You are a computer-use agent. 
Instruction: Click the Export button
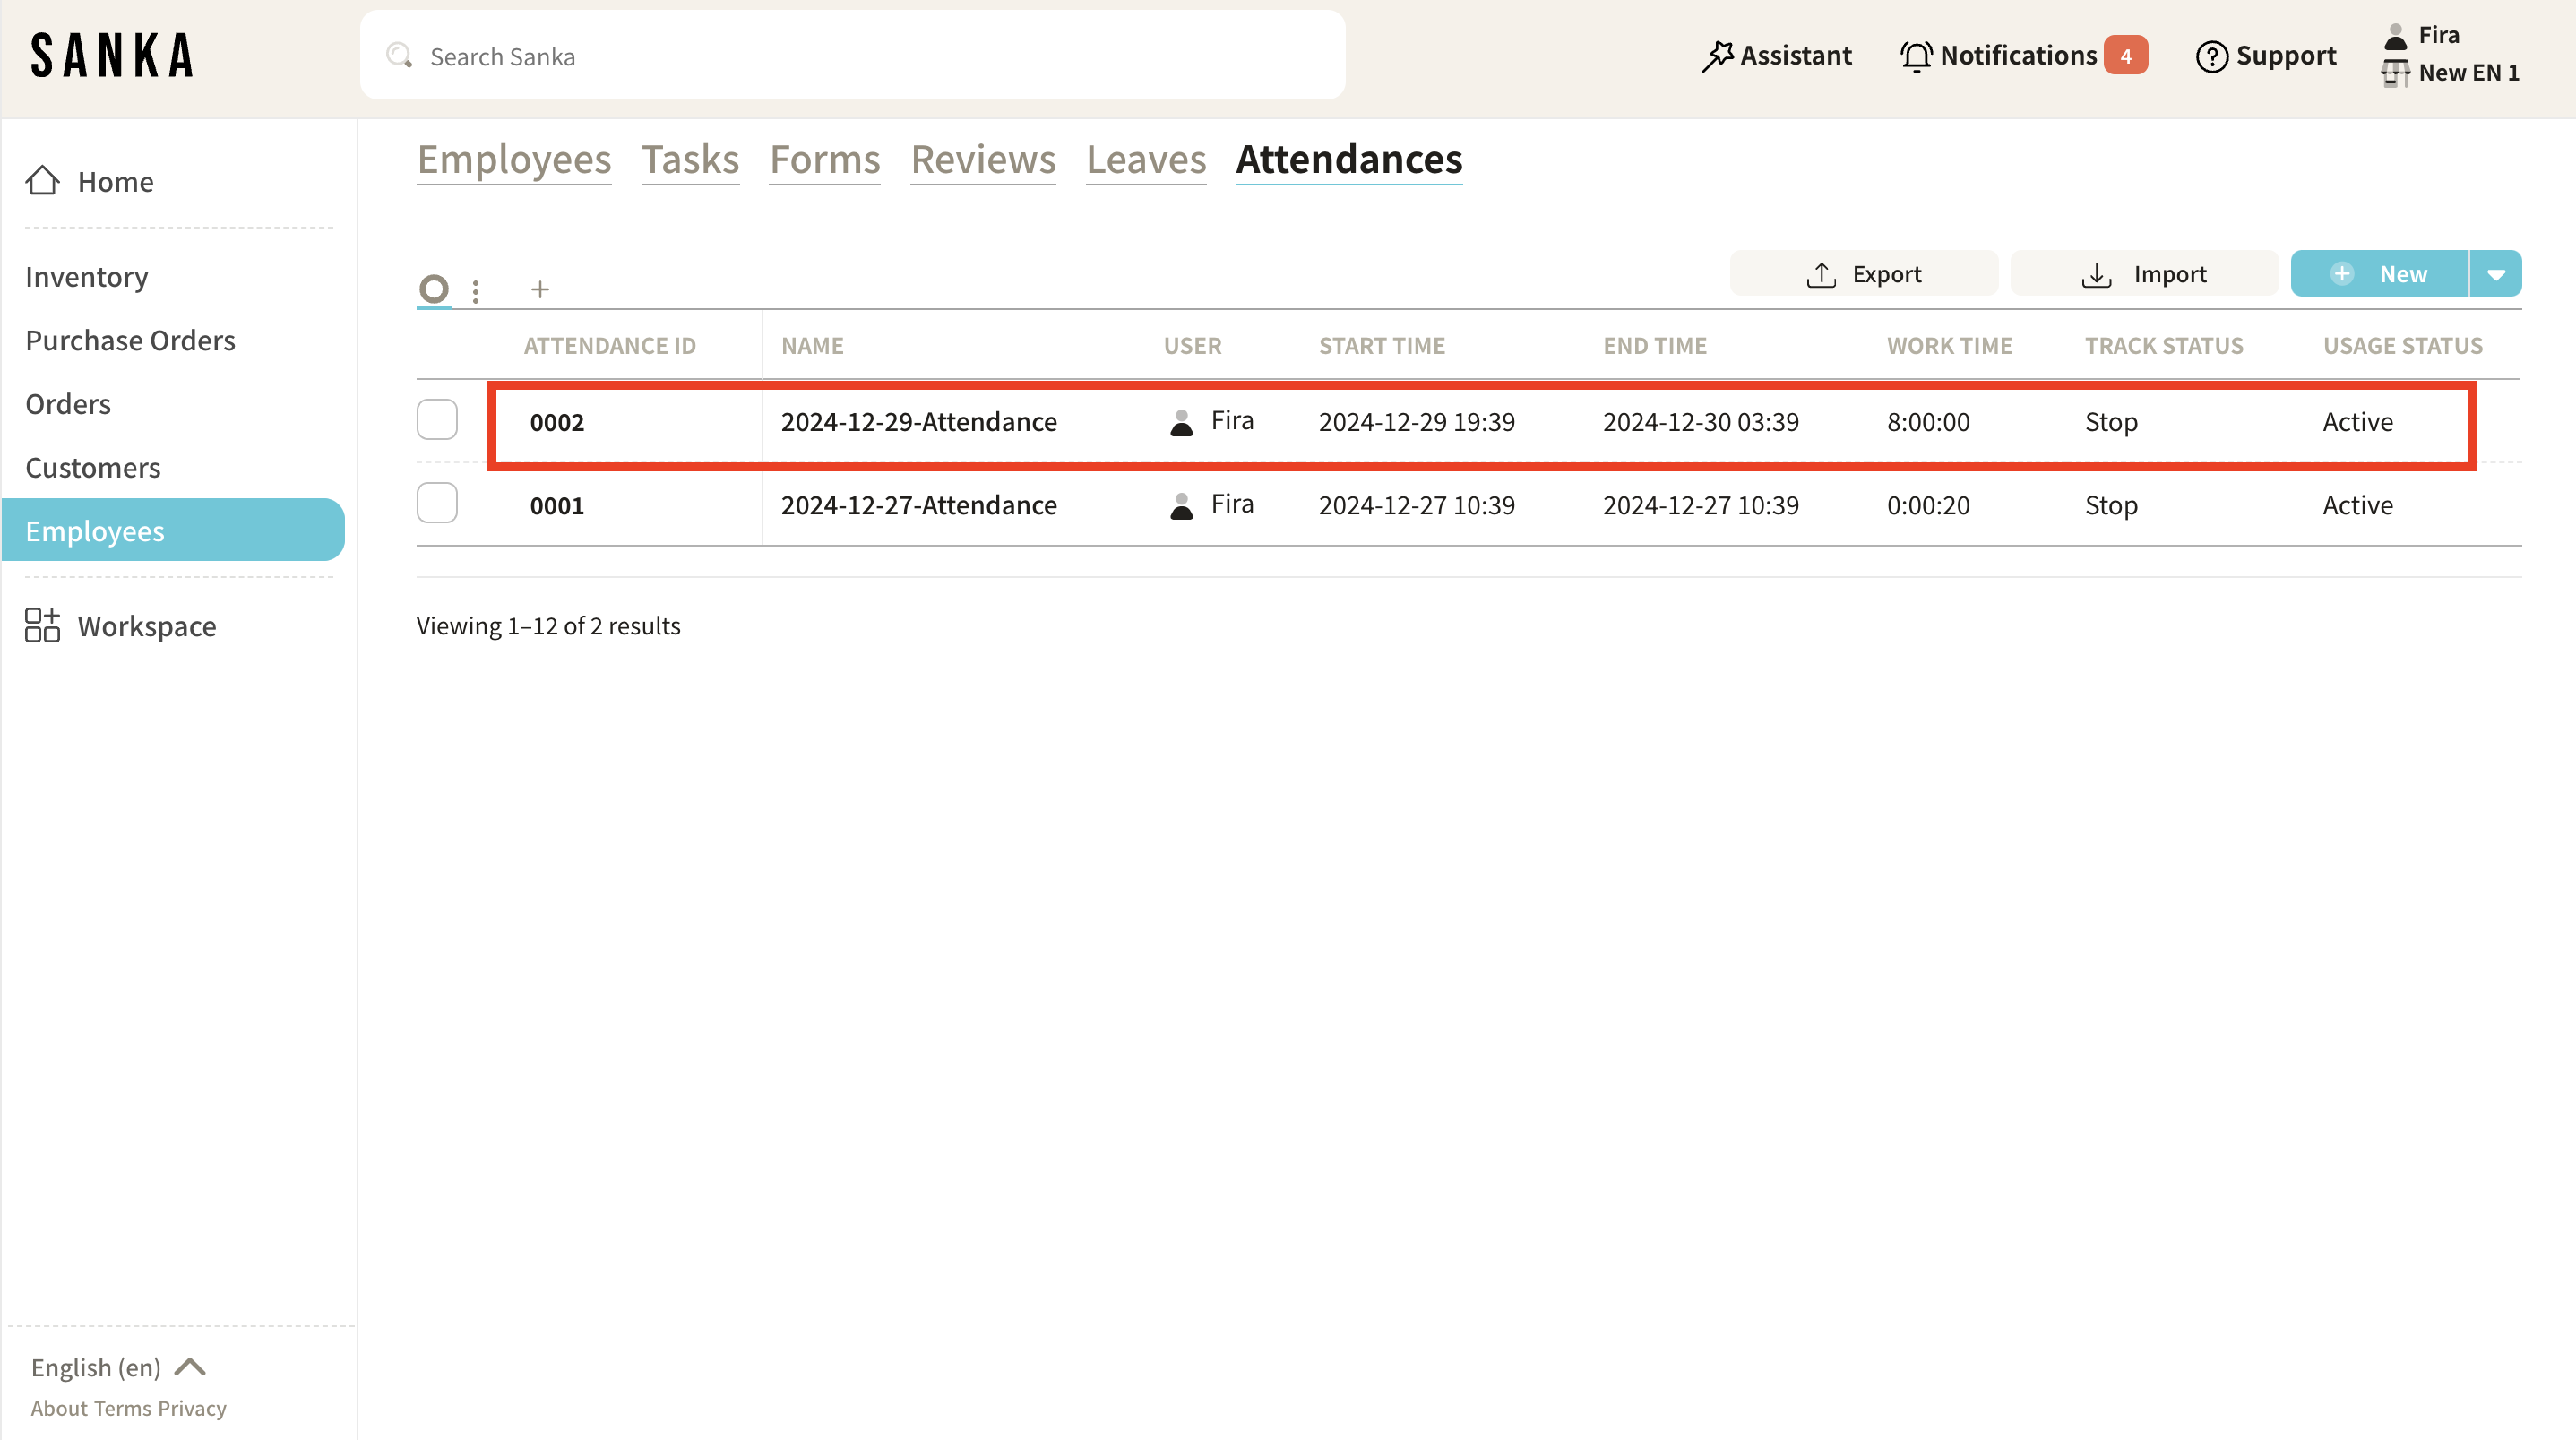[x=1864, y=274]
